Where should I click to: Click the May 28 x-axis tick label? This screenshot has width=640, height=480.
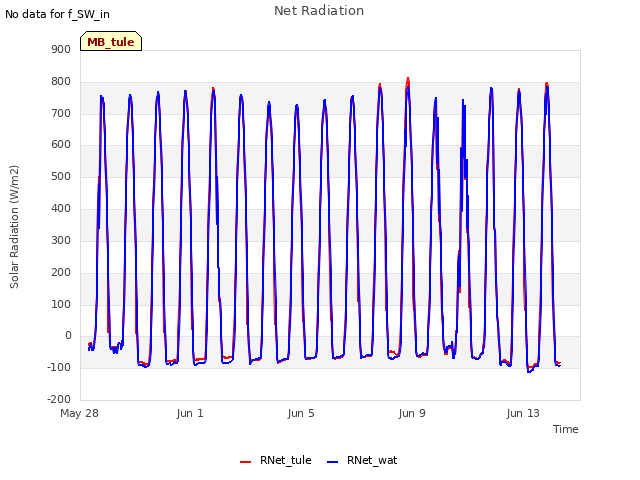[x=80, y=413]
